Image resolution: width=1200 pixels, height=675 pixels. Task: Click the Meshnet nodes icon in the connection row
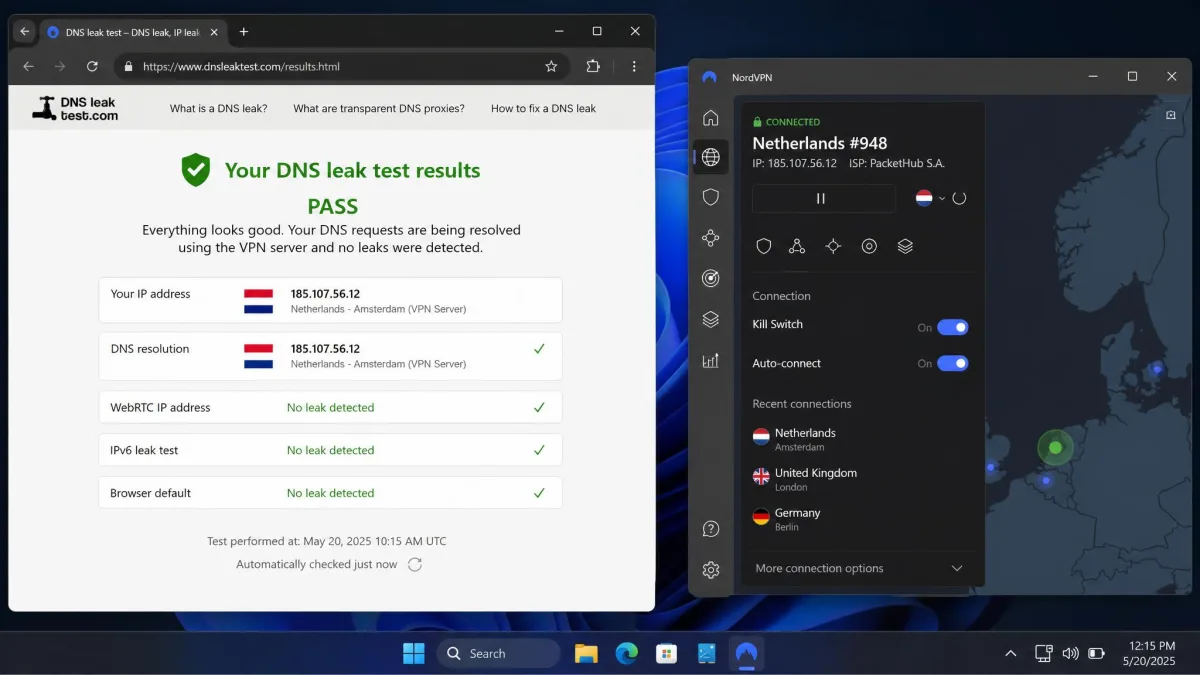(797, 246)
